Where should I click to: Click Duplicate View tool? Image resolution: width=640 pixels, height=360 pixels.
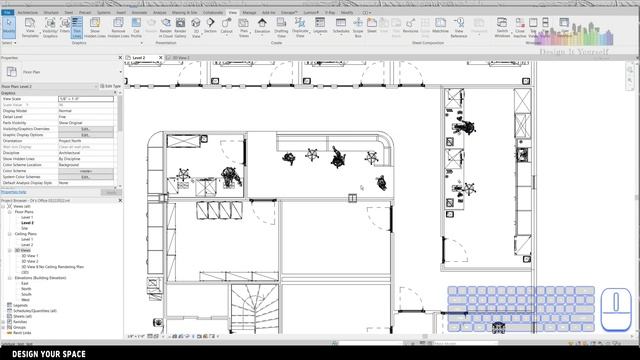pos(300,27)
